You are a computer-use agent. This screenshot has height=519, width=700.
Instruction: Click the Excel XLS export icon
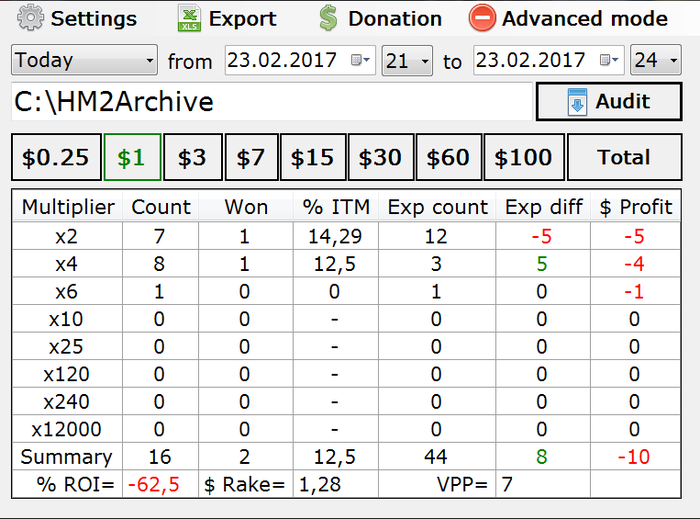[189, 18]
